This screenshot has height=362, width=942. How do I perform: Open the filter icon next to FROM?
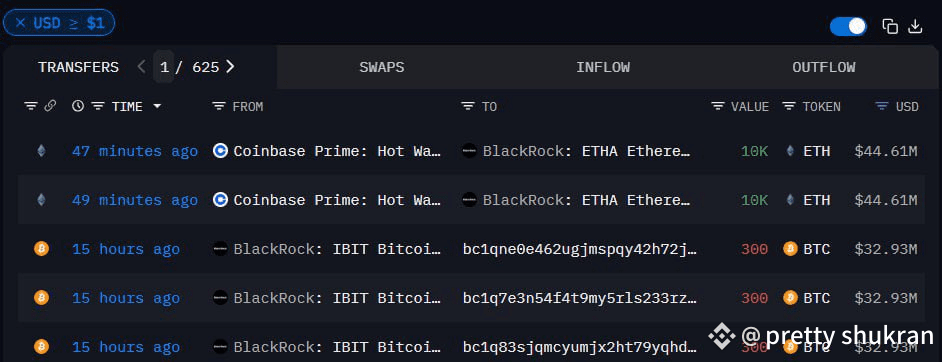[219, 106]
